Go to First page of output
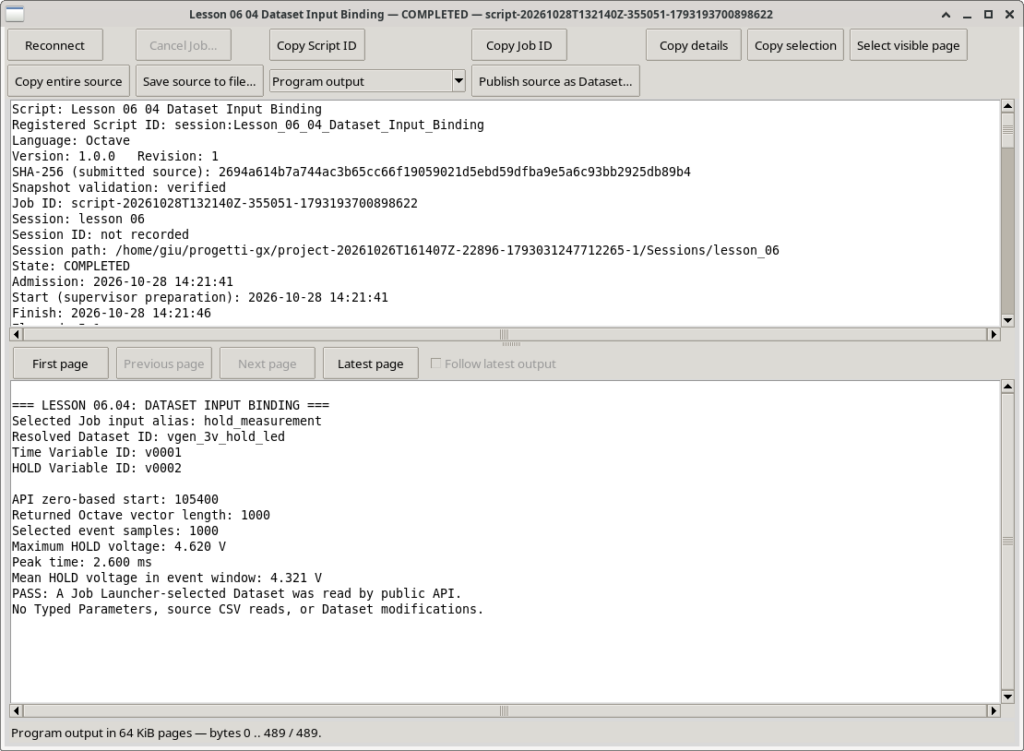This screenshot has height=751, width=1024. [60, 364]
